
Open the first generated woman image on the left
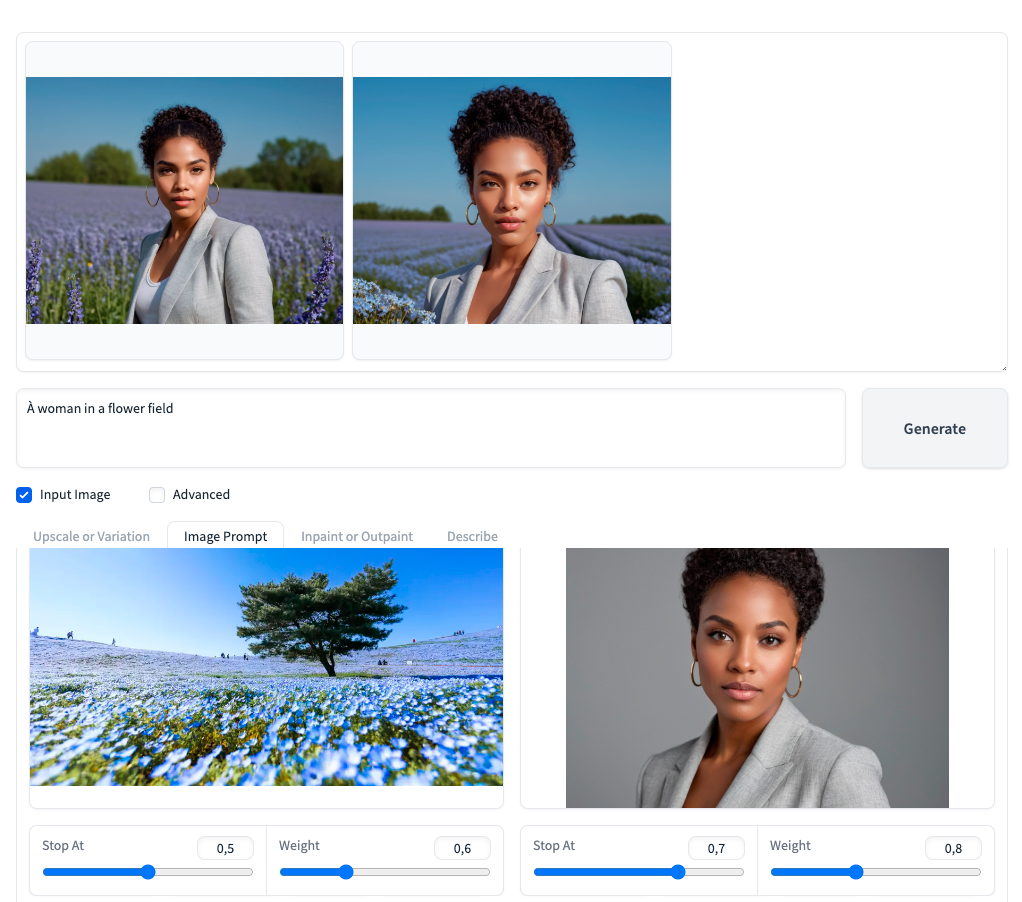click(x=184, y=200)
